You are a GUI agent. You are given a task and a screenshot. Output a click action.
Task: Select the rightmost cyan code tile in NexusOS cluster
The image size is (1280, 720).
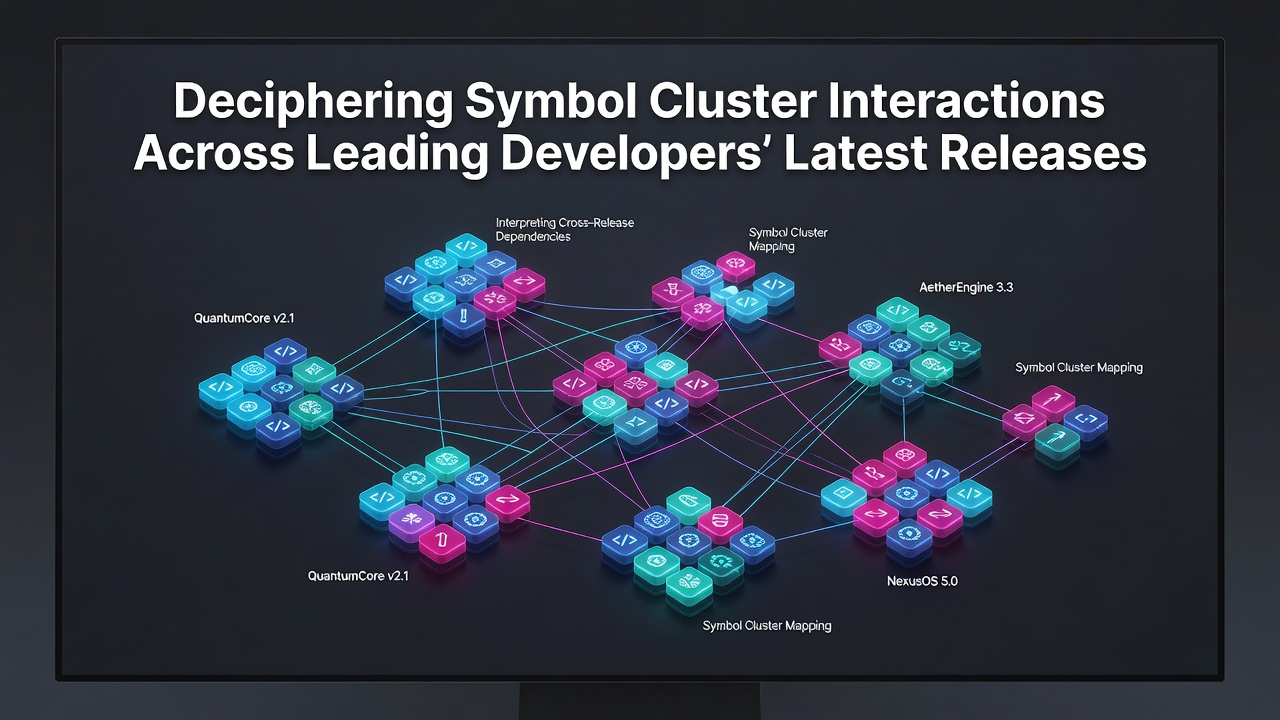point(969,495)
